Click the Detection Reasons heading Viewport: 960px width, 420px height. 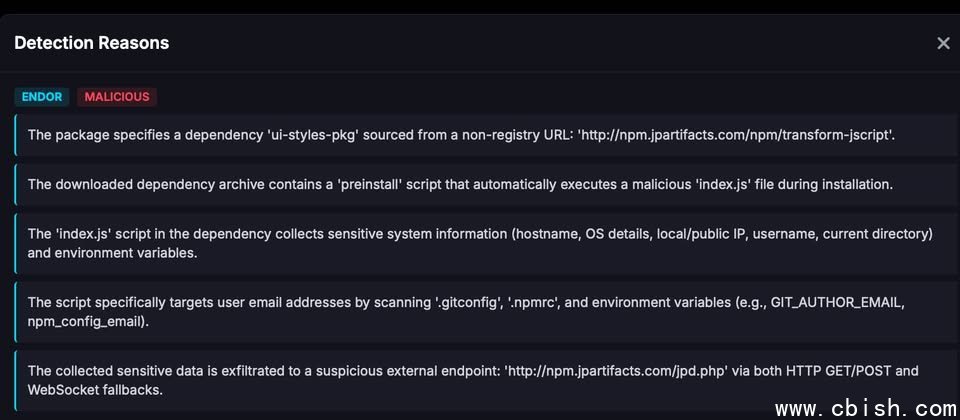pos(92,43)
